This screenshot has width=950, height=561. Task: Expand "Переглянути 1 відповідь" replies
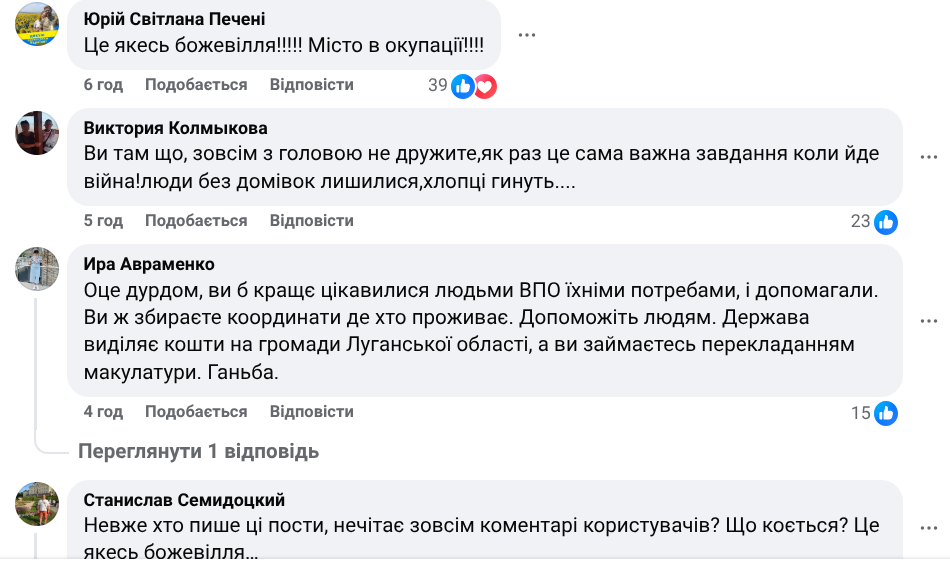point(199,451)
